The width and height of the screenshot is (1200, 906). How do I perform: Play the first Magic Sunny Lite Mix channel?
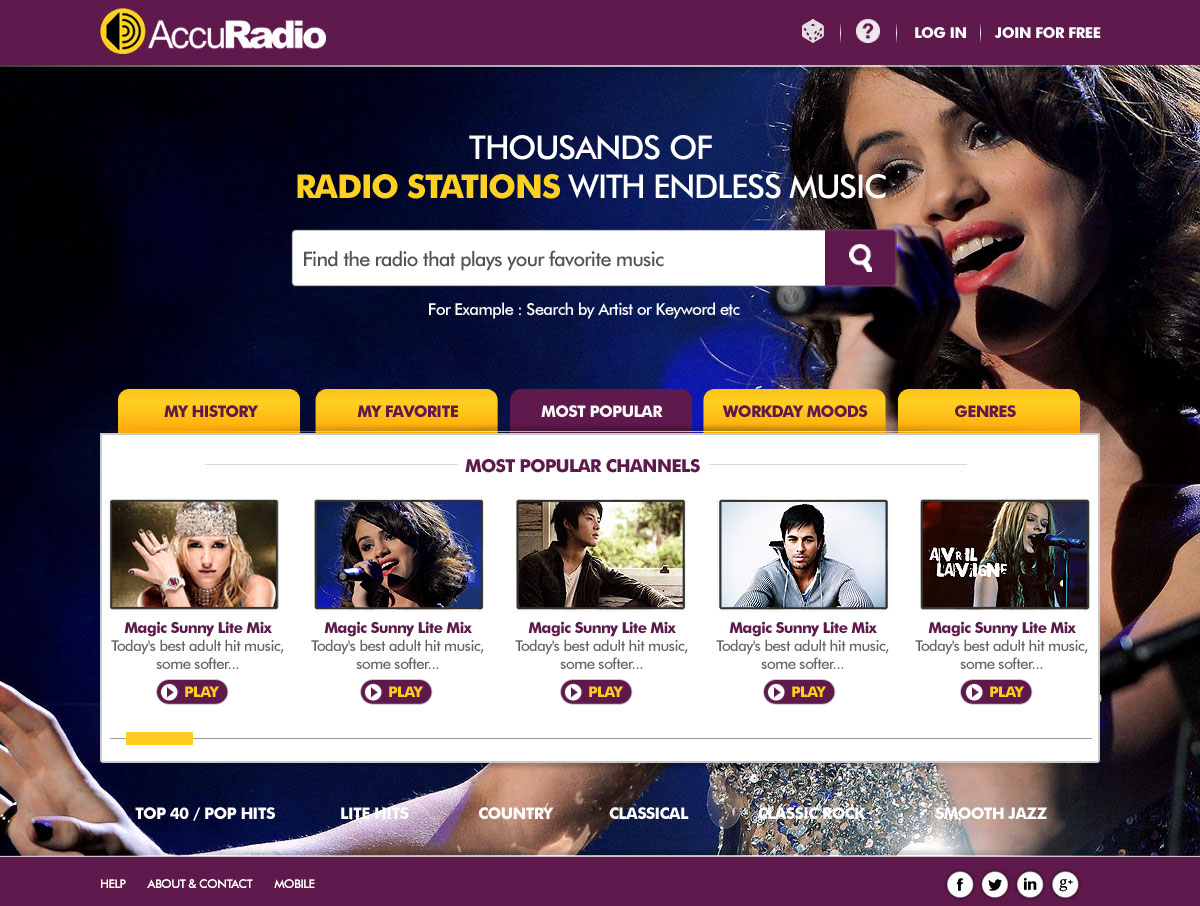192,692
